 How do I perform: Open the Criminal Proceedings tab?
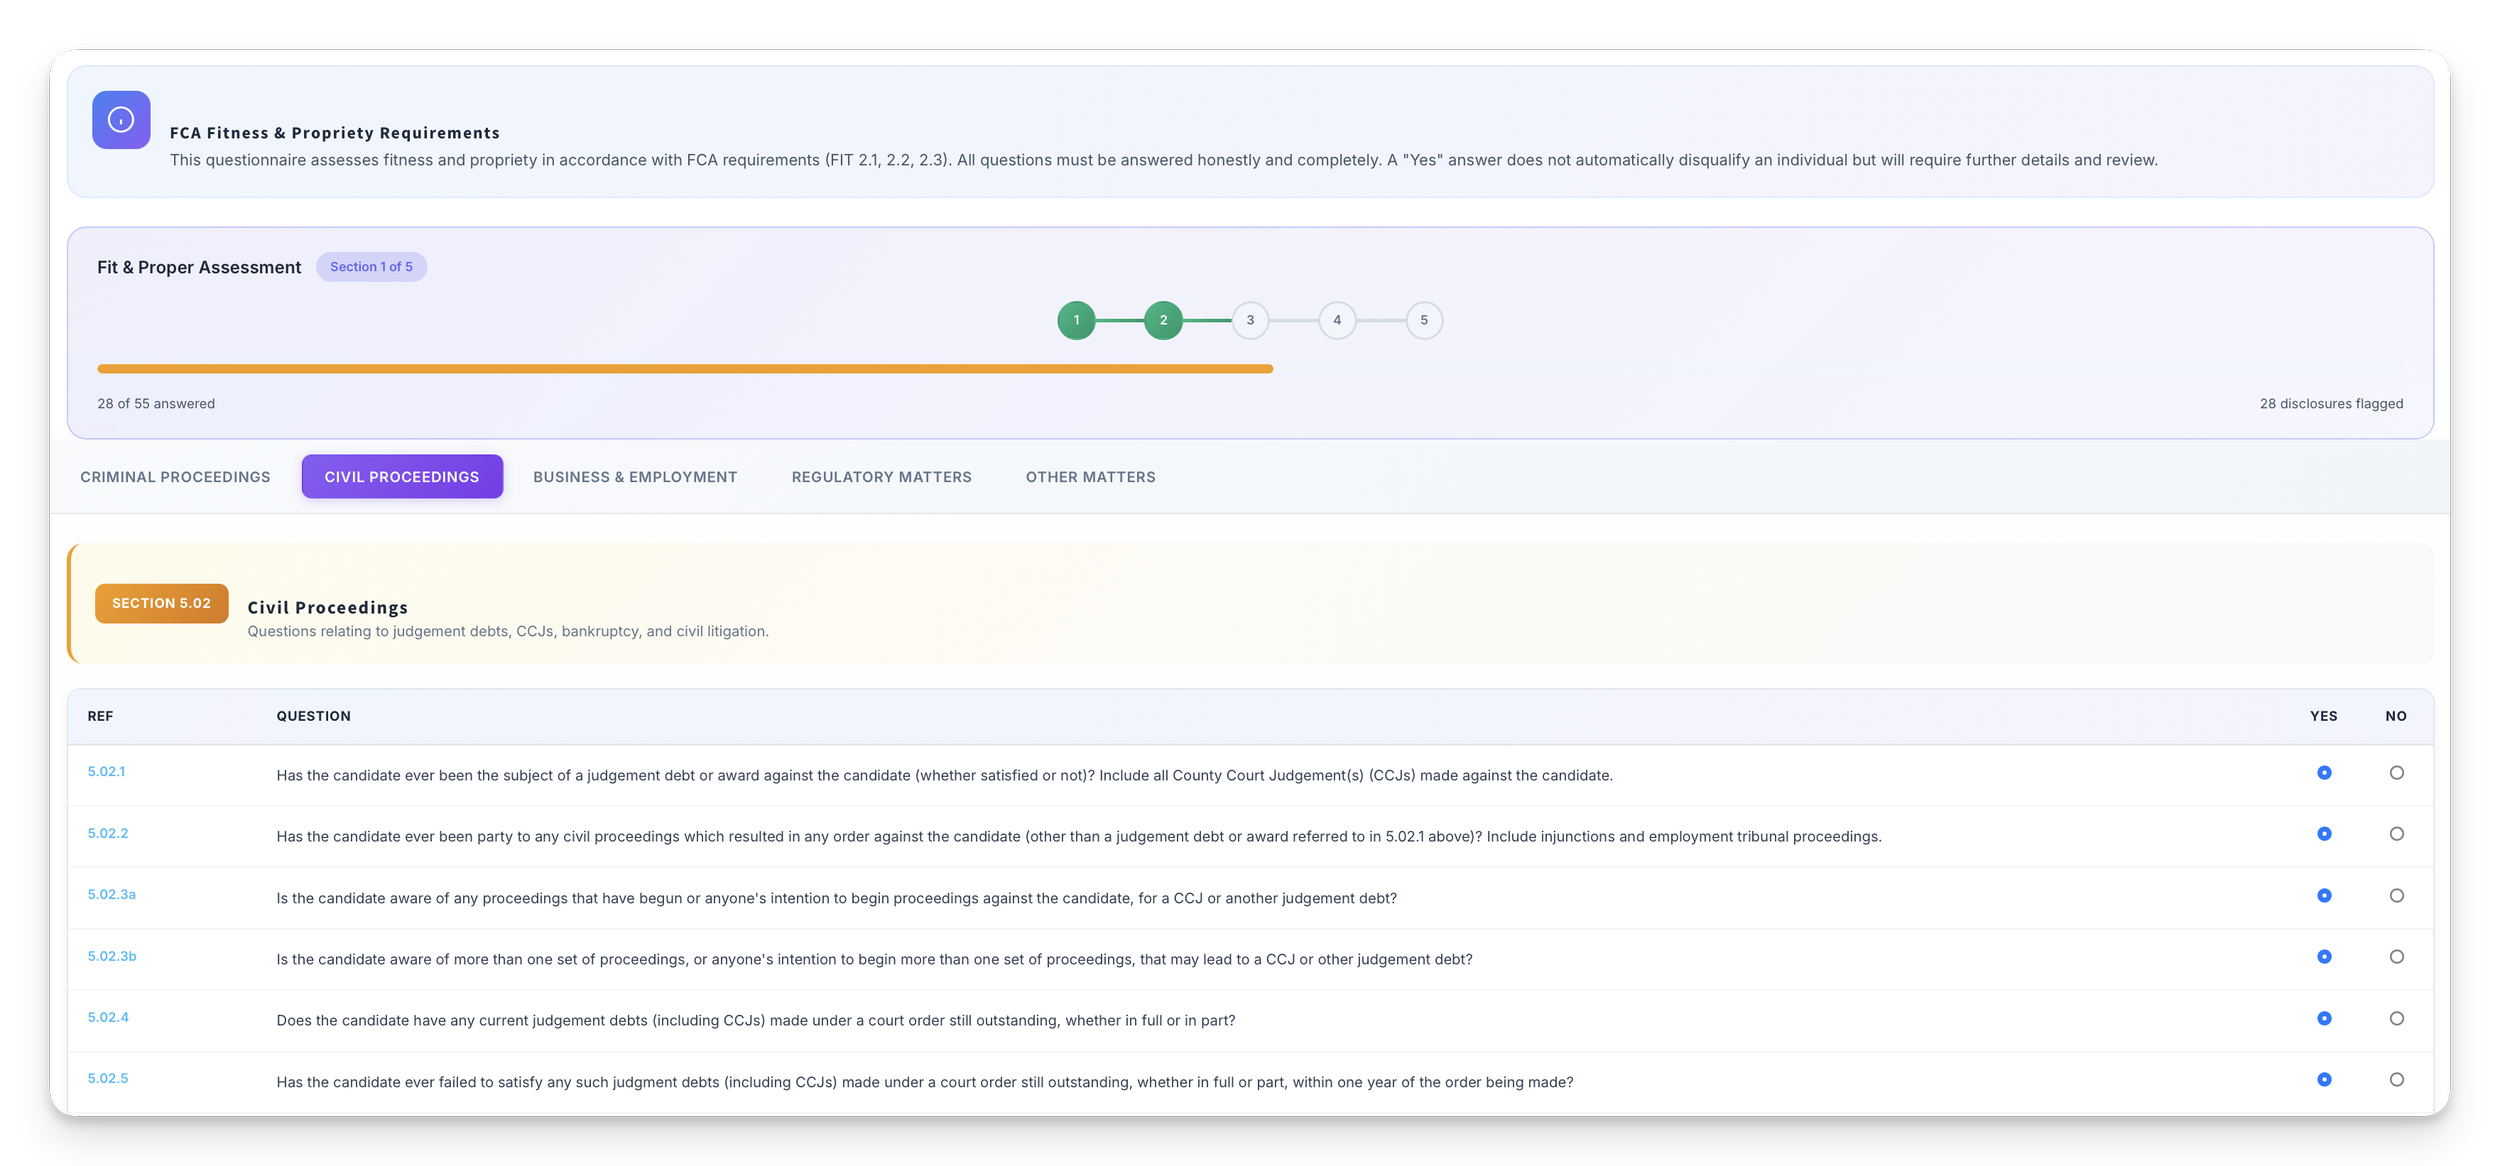click(x=175, y=477)
